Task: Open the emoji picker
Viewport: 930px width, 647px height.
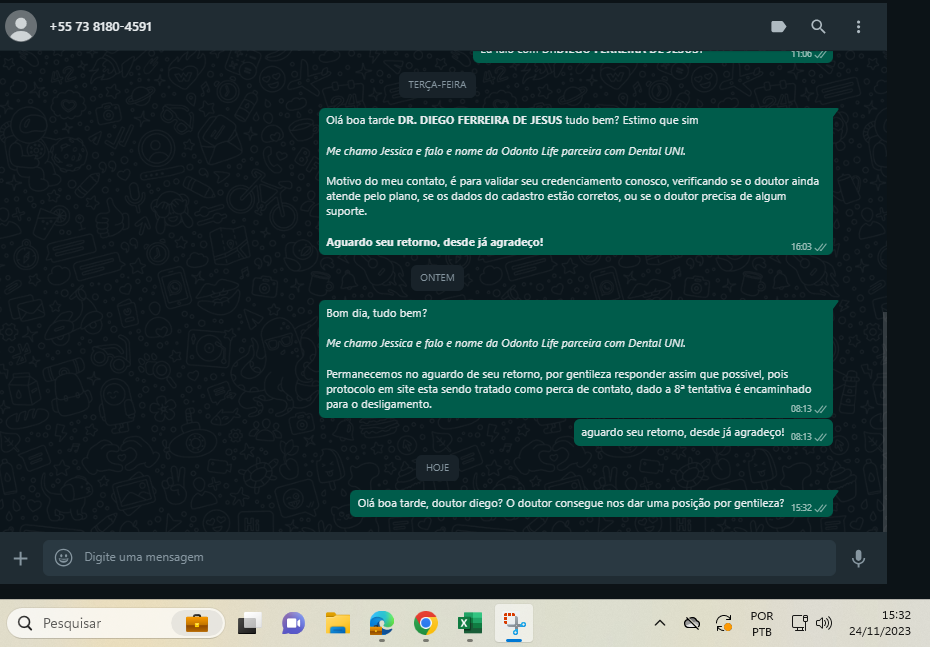Action: click(x=63, y=557)
